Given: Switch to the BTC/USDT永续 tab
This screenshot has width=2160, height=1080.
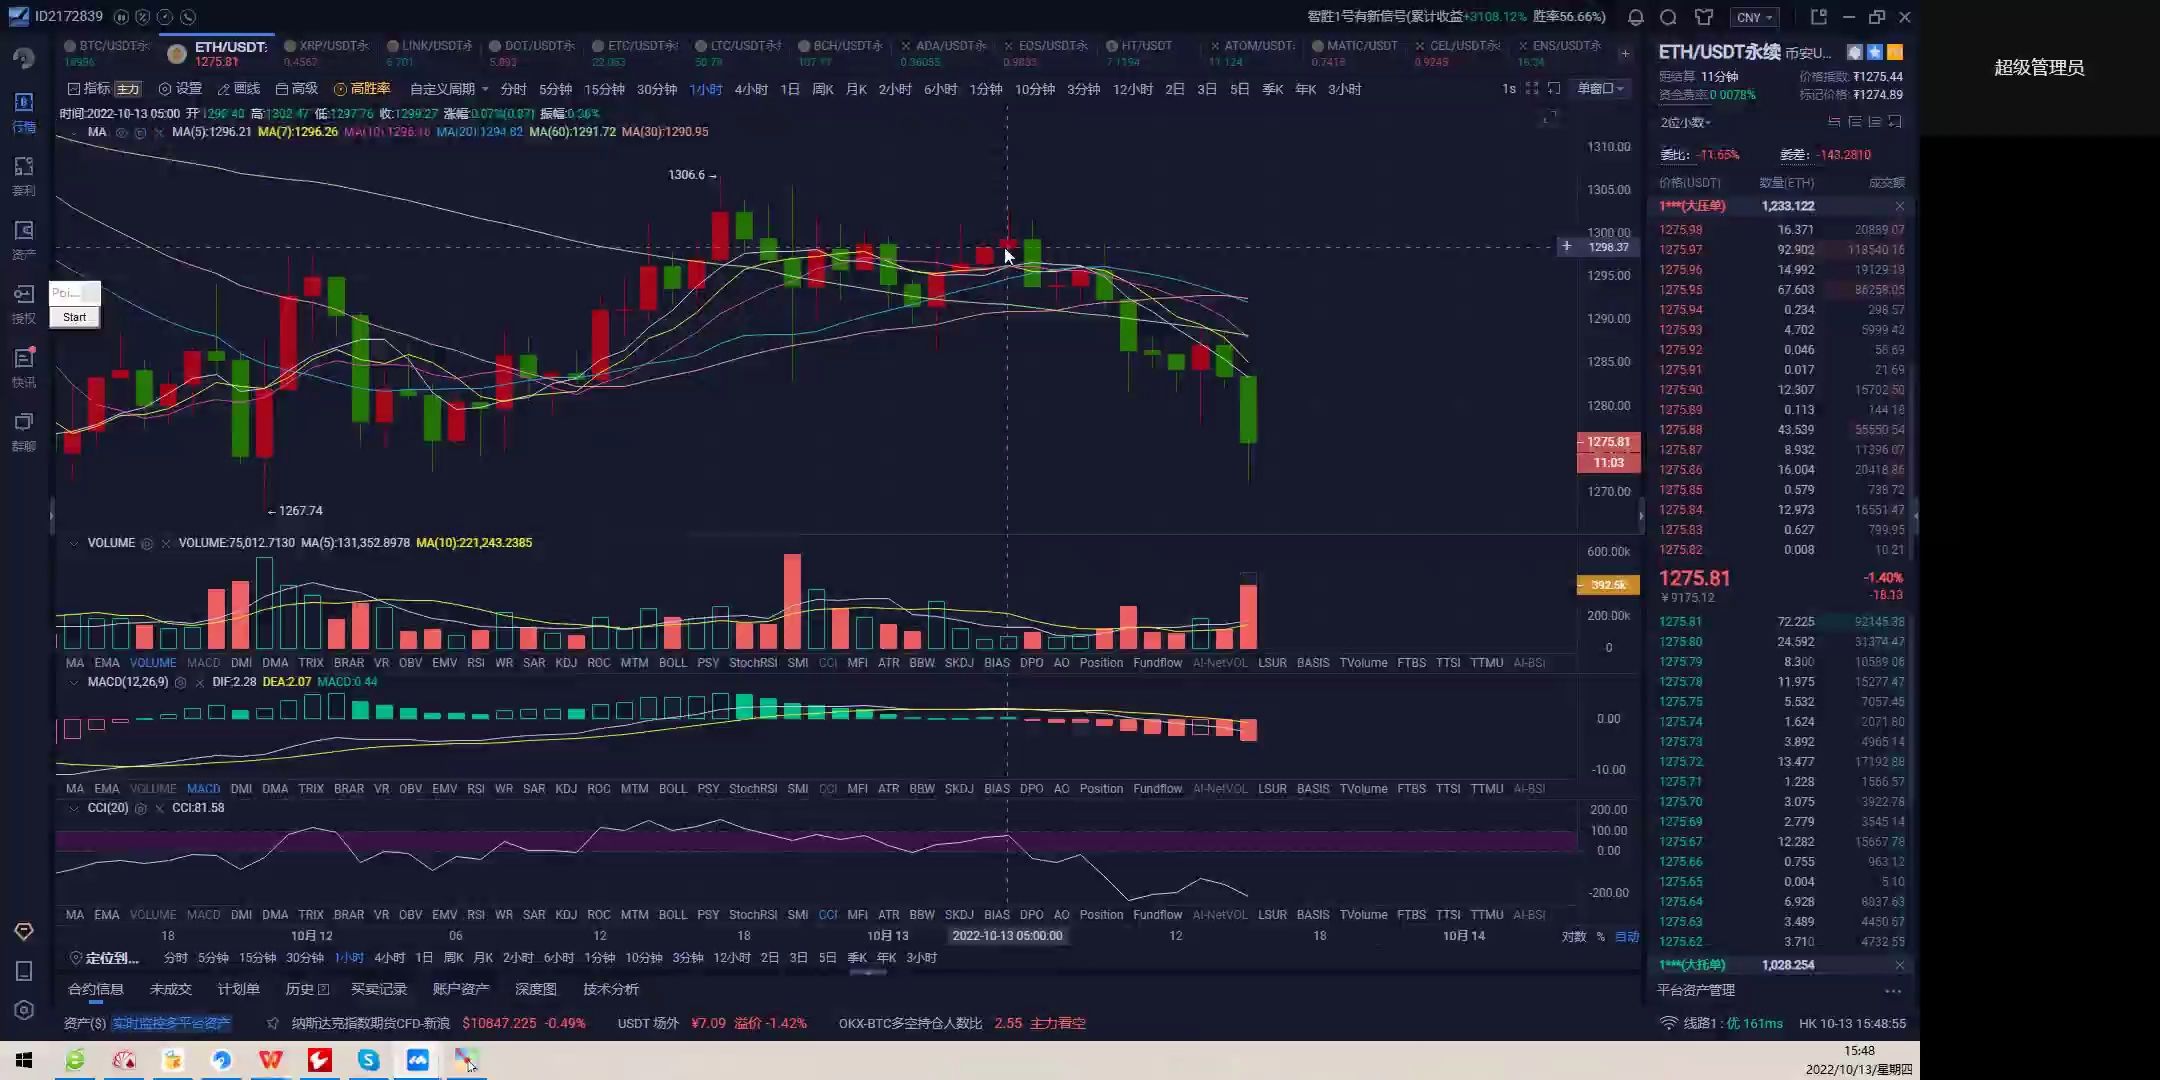Looking at the screenshot, I should 107,53.
